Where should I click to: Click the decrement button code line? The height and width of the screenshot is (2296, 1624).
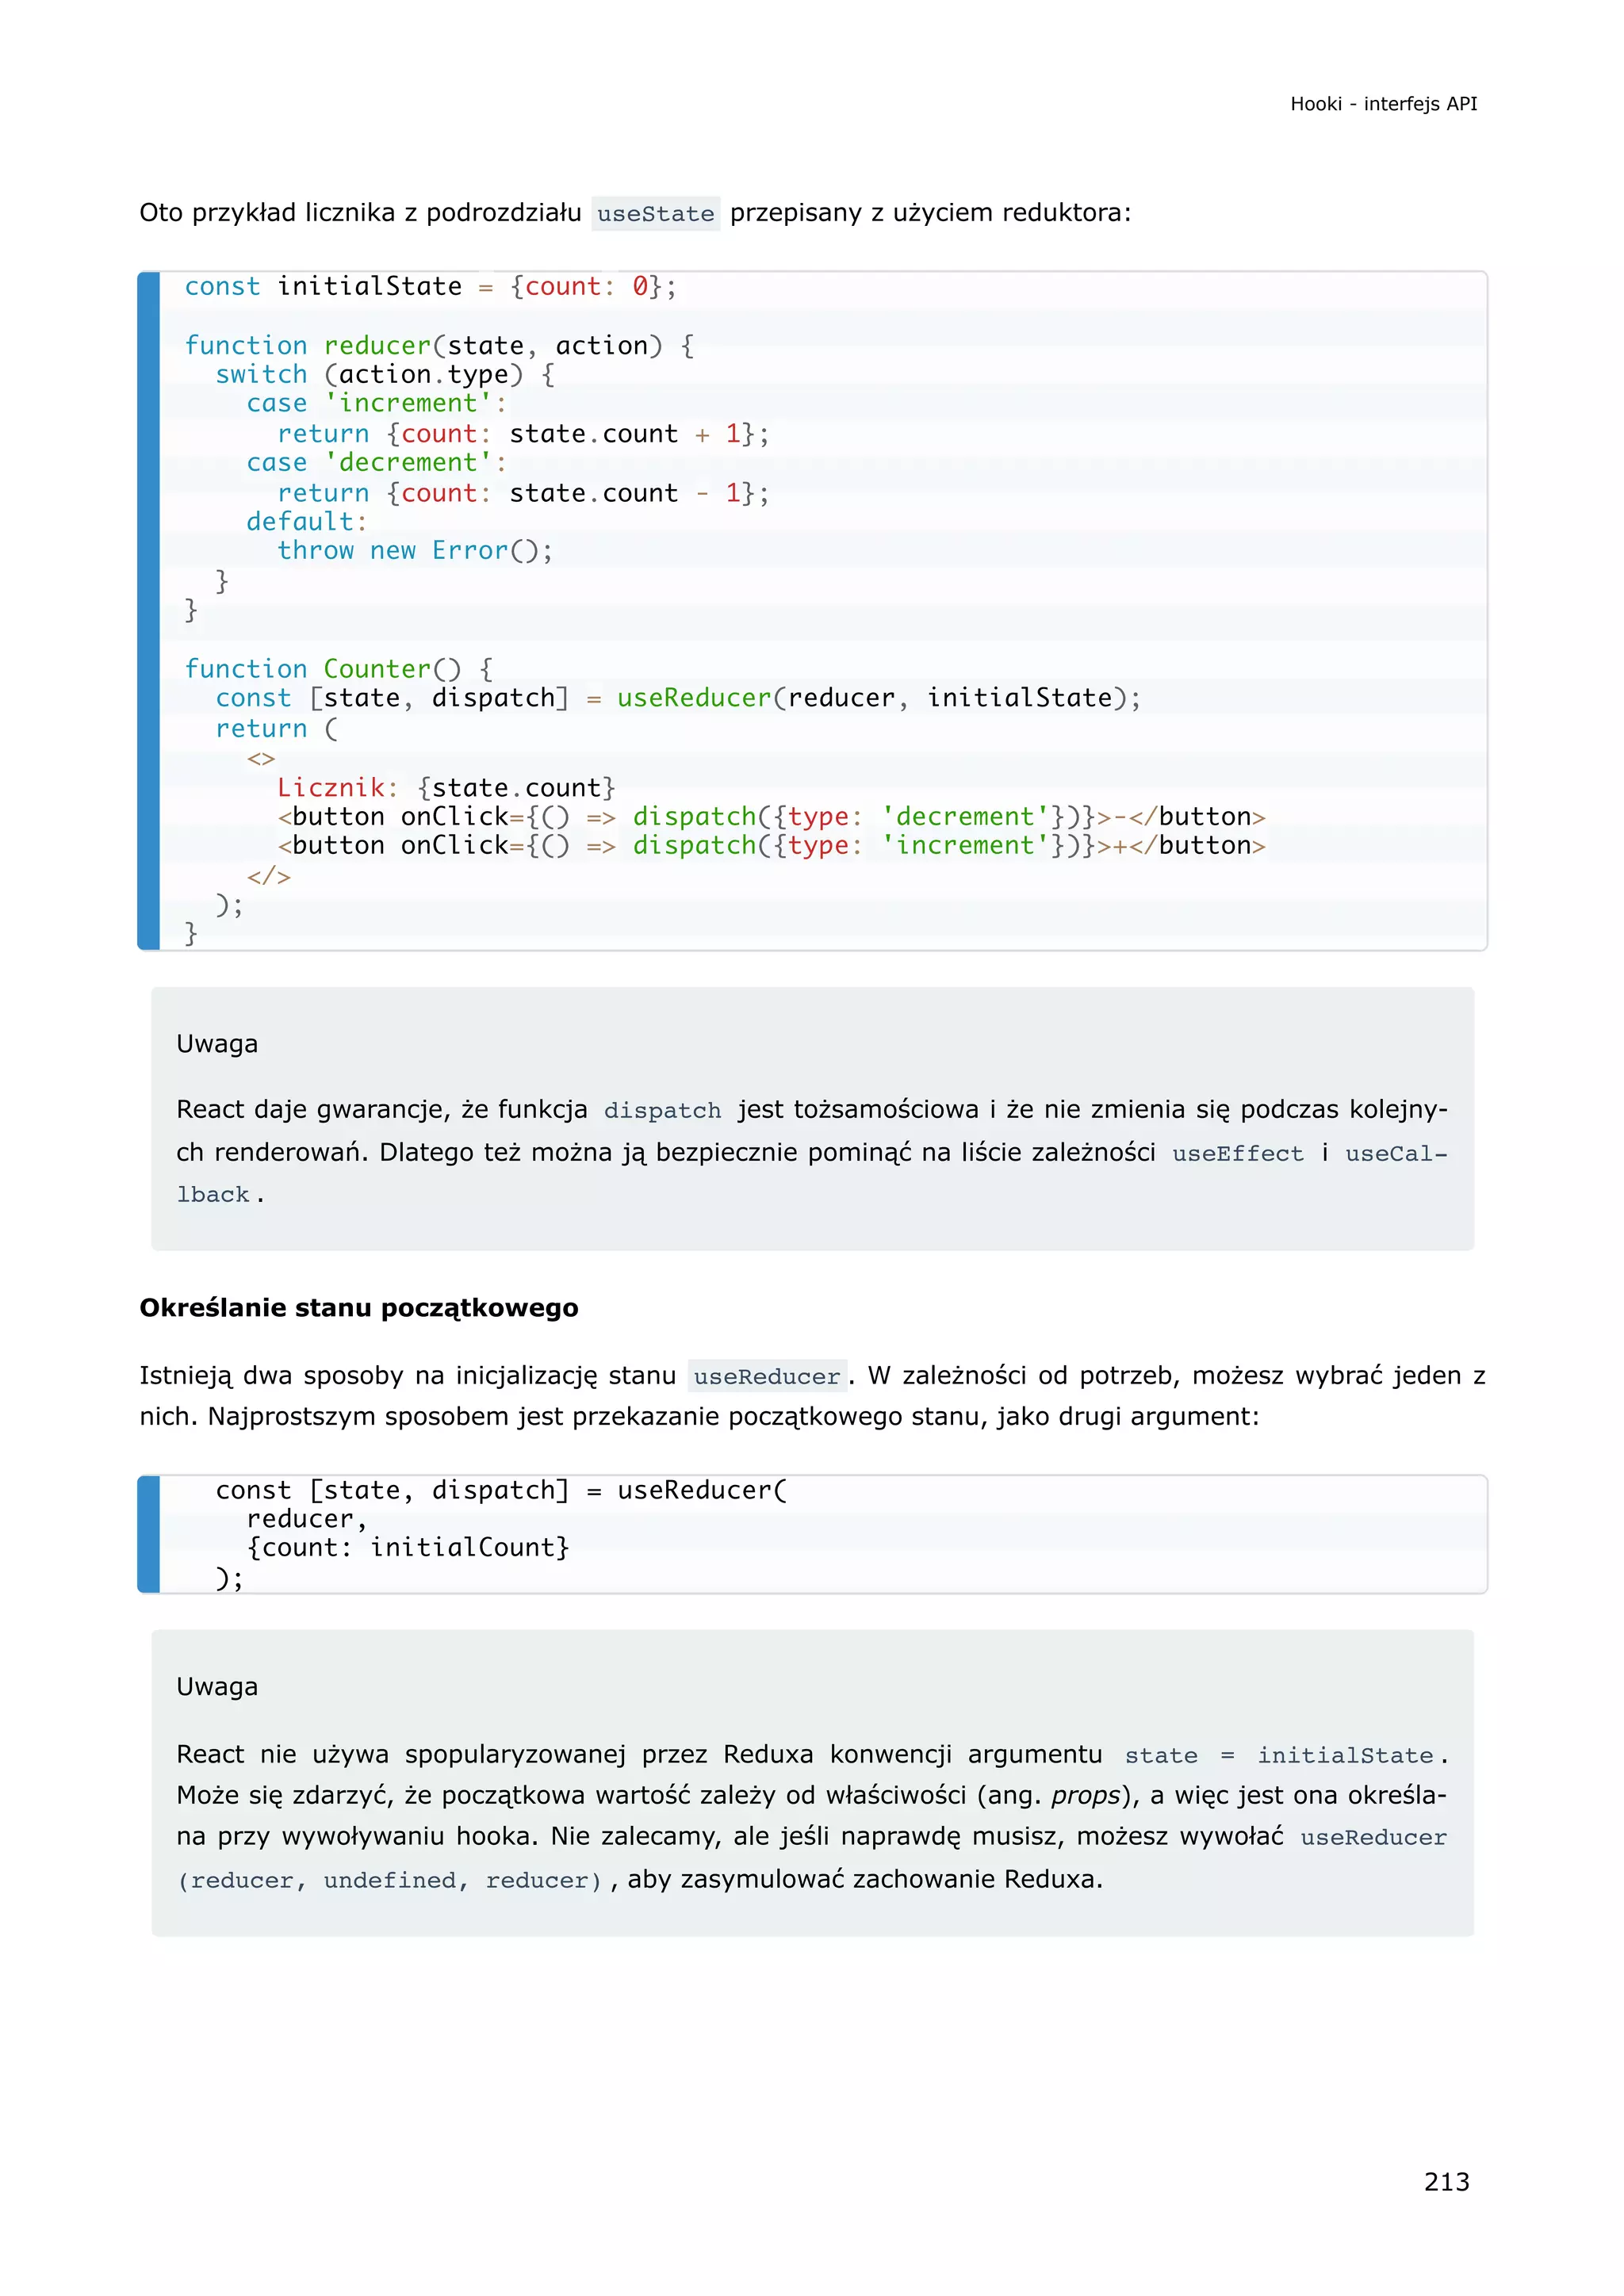coord(770,817)
